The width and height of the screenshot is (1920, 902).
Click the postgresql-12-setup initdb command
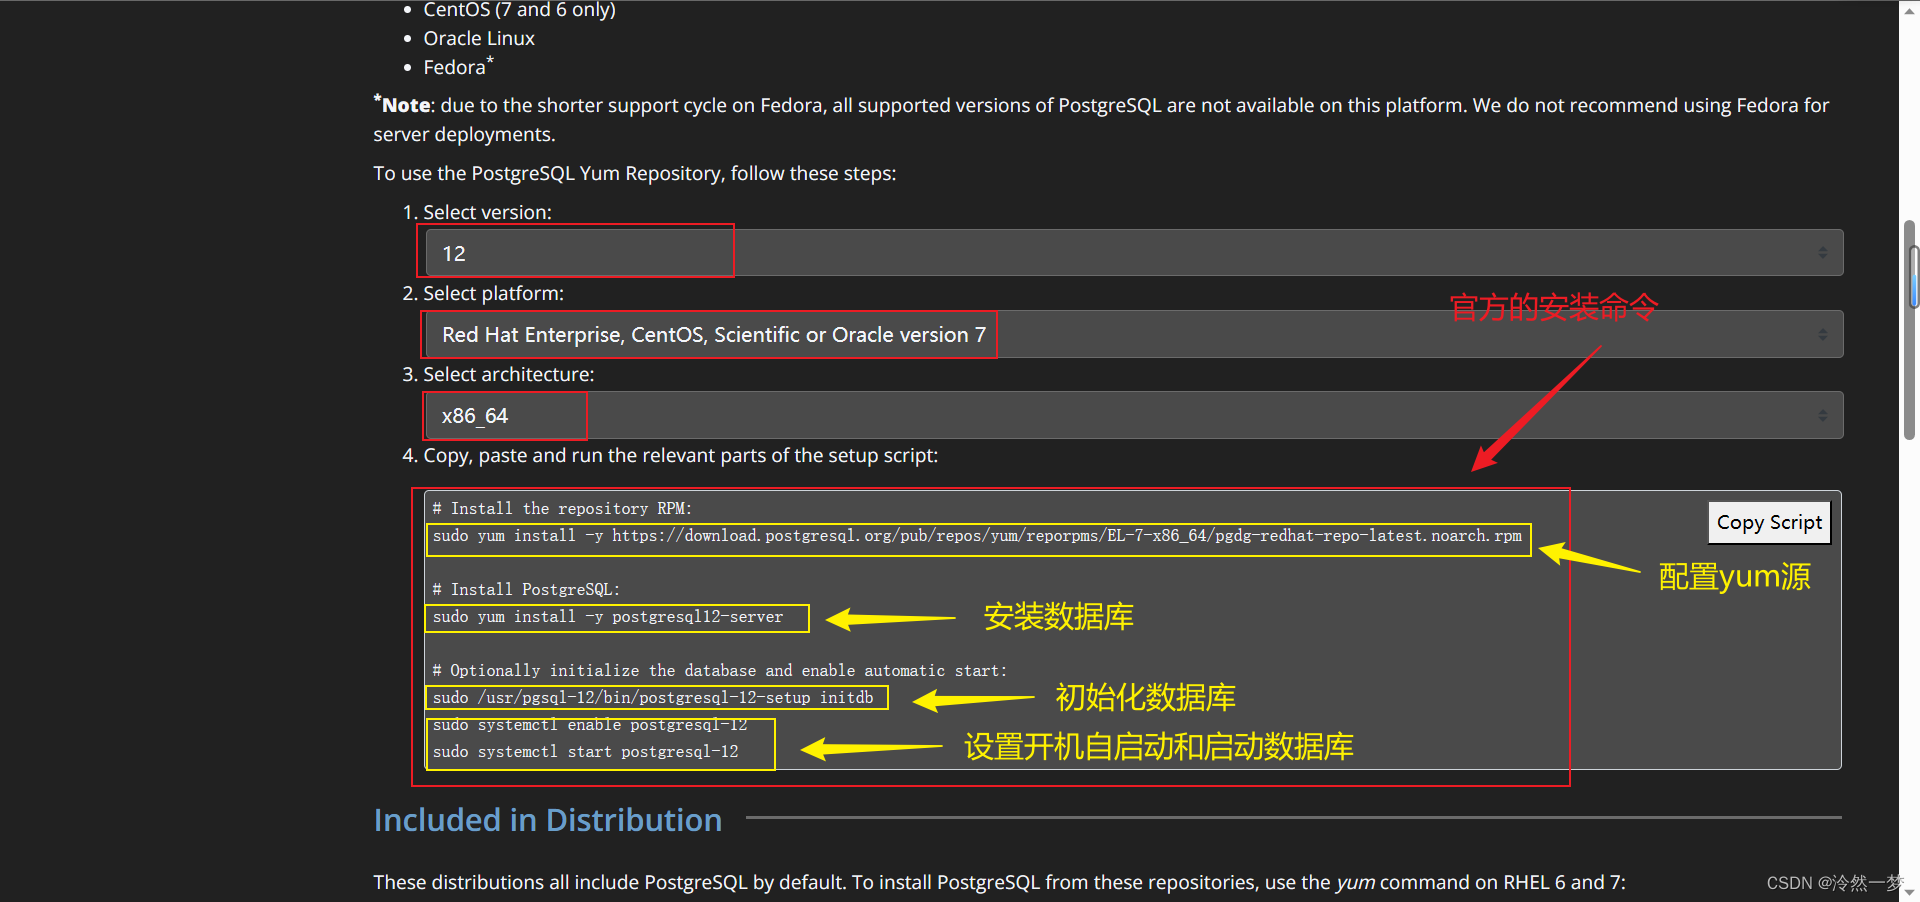pyautogui.click(x=653, y=698)
